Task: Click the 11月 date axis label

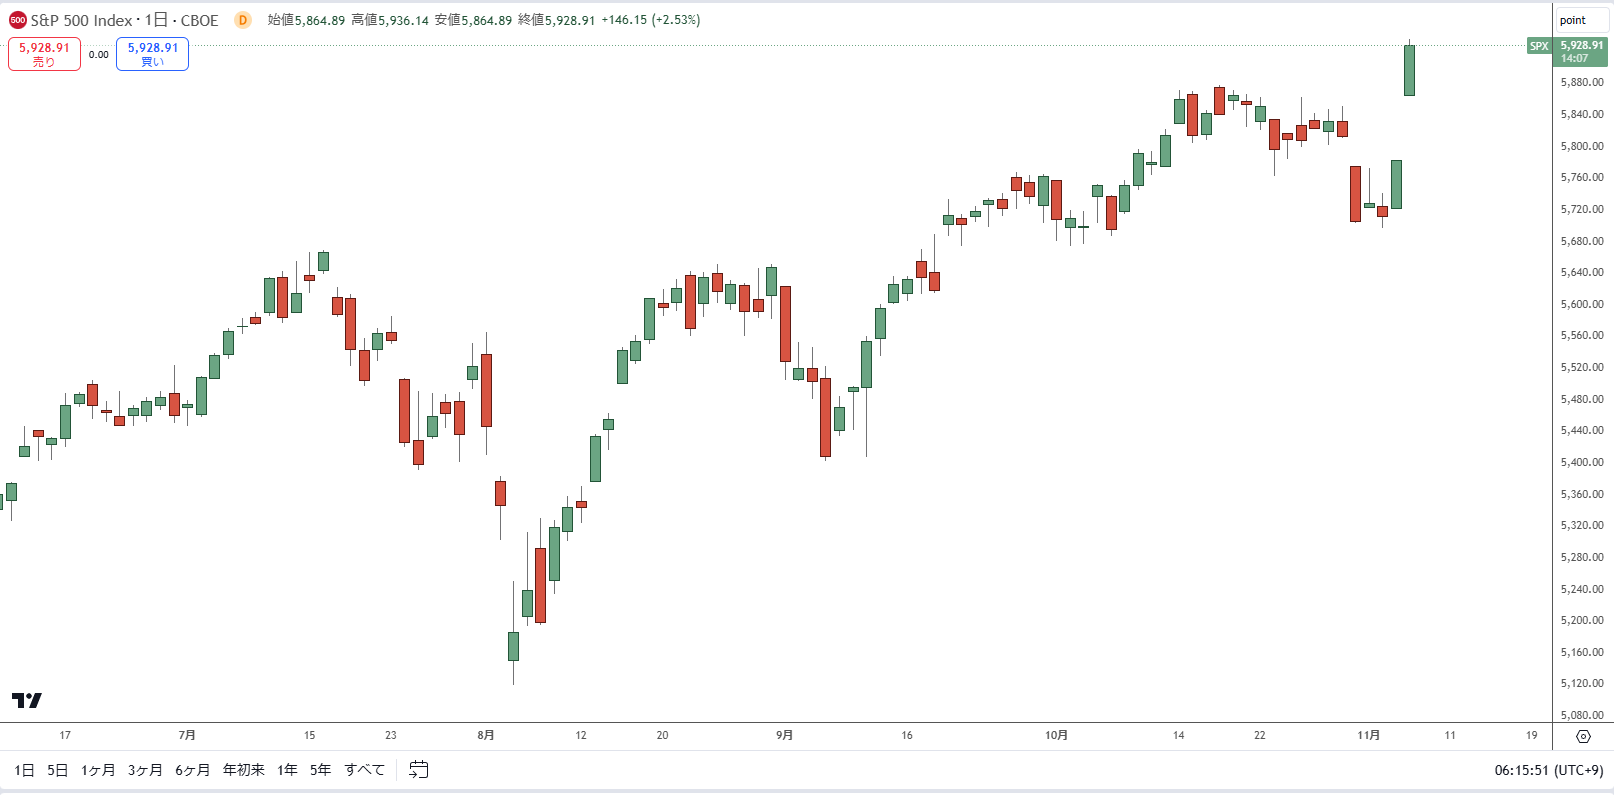Action: [1368, 735]
